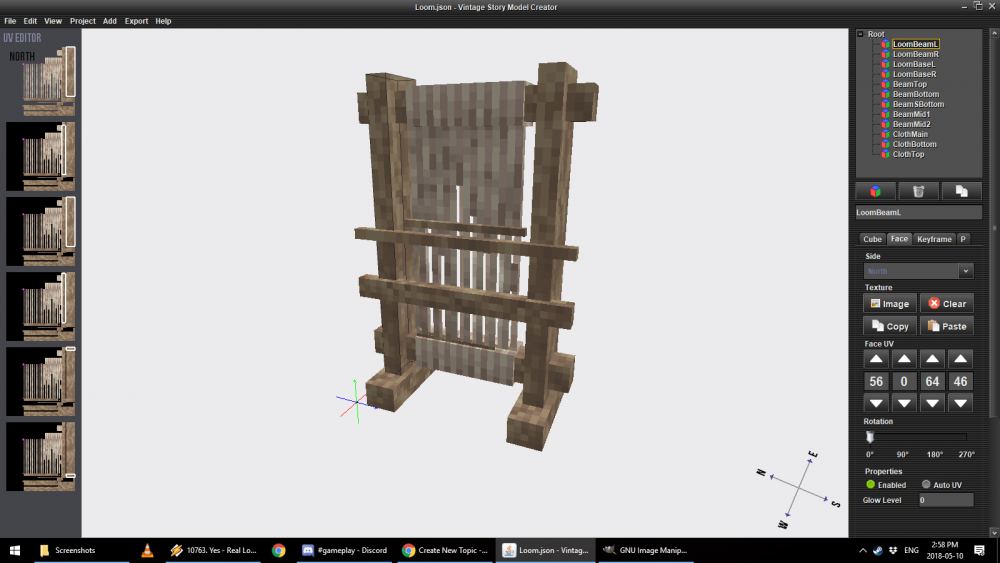Clear the face texture

tap(946, 303)
